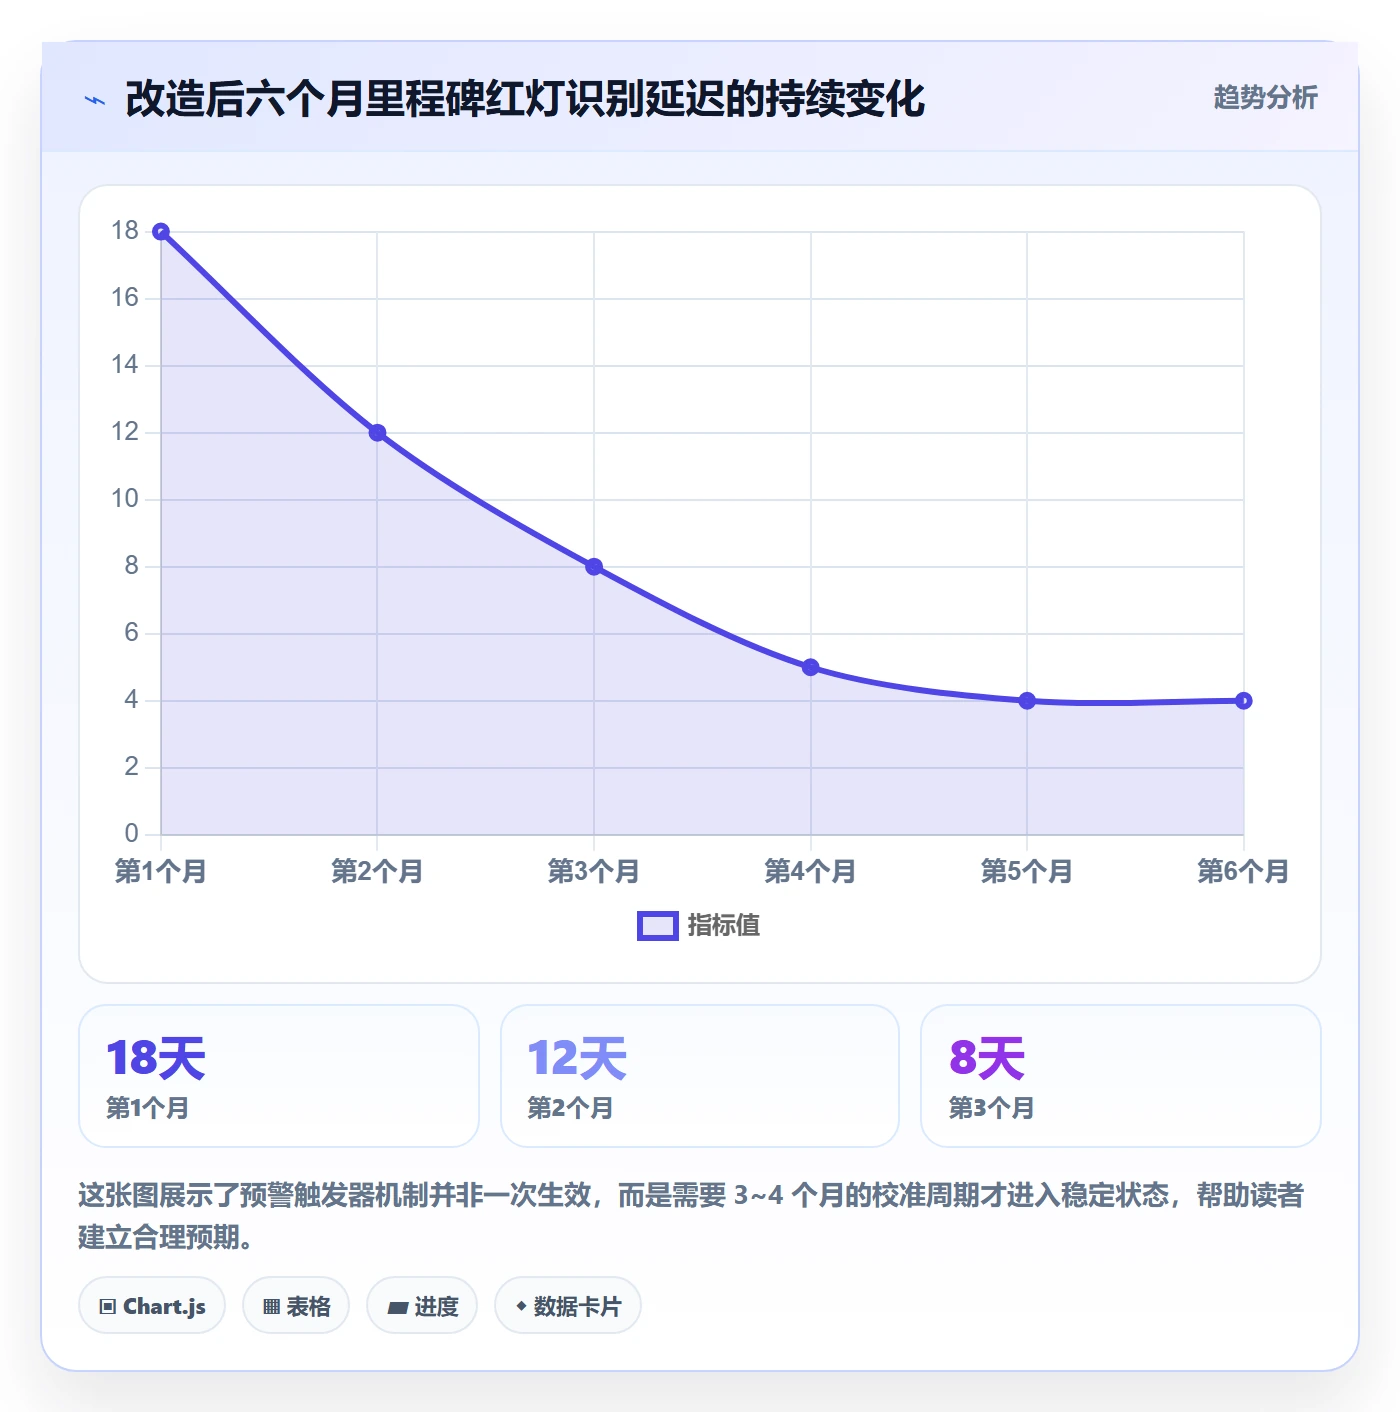
Task: Click the y-axis value 10
Action: 125,499
